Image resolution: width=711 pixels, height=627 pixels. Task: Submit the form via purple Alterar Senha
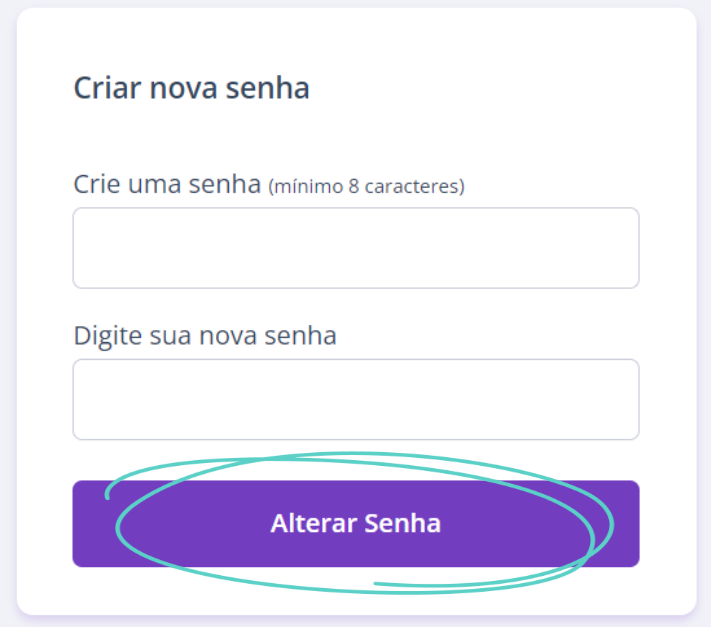tap(356, 524)
